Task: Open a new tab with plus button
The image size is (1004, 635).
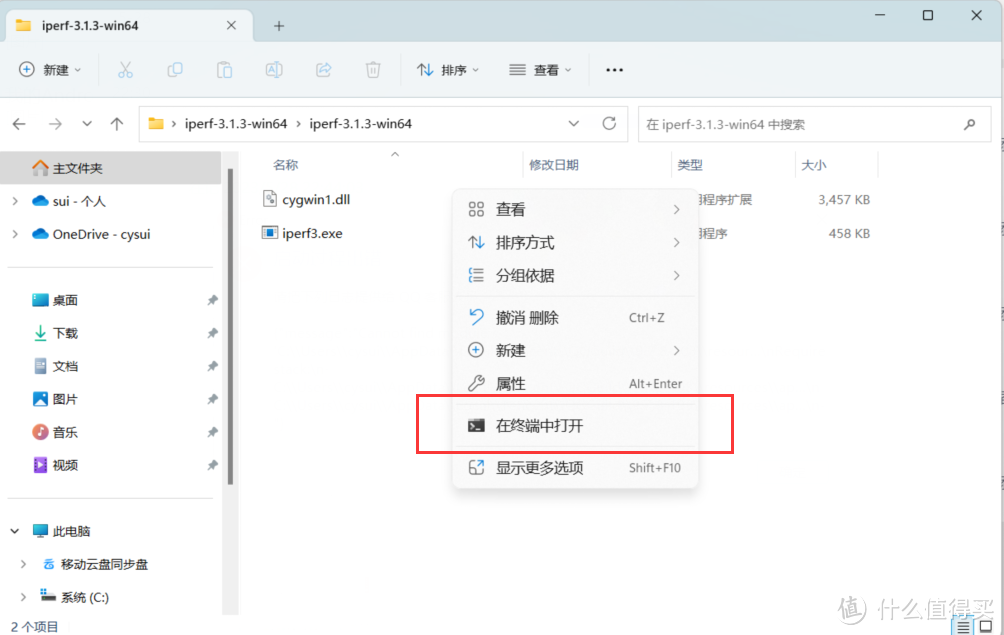Action: point(279,26)
